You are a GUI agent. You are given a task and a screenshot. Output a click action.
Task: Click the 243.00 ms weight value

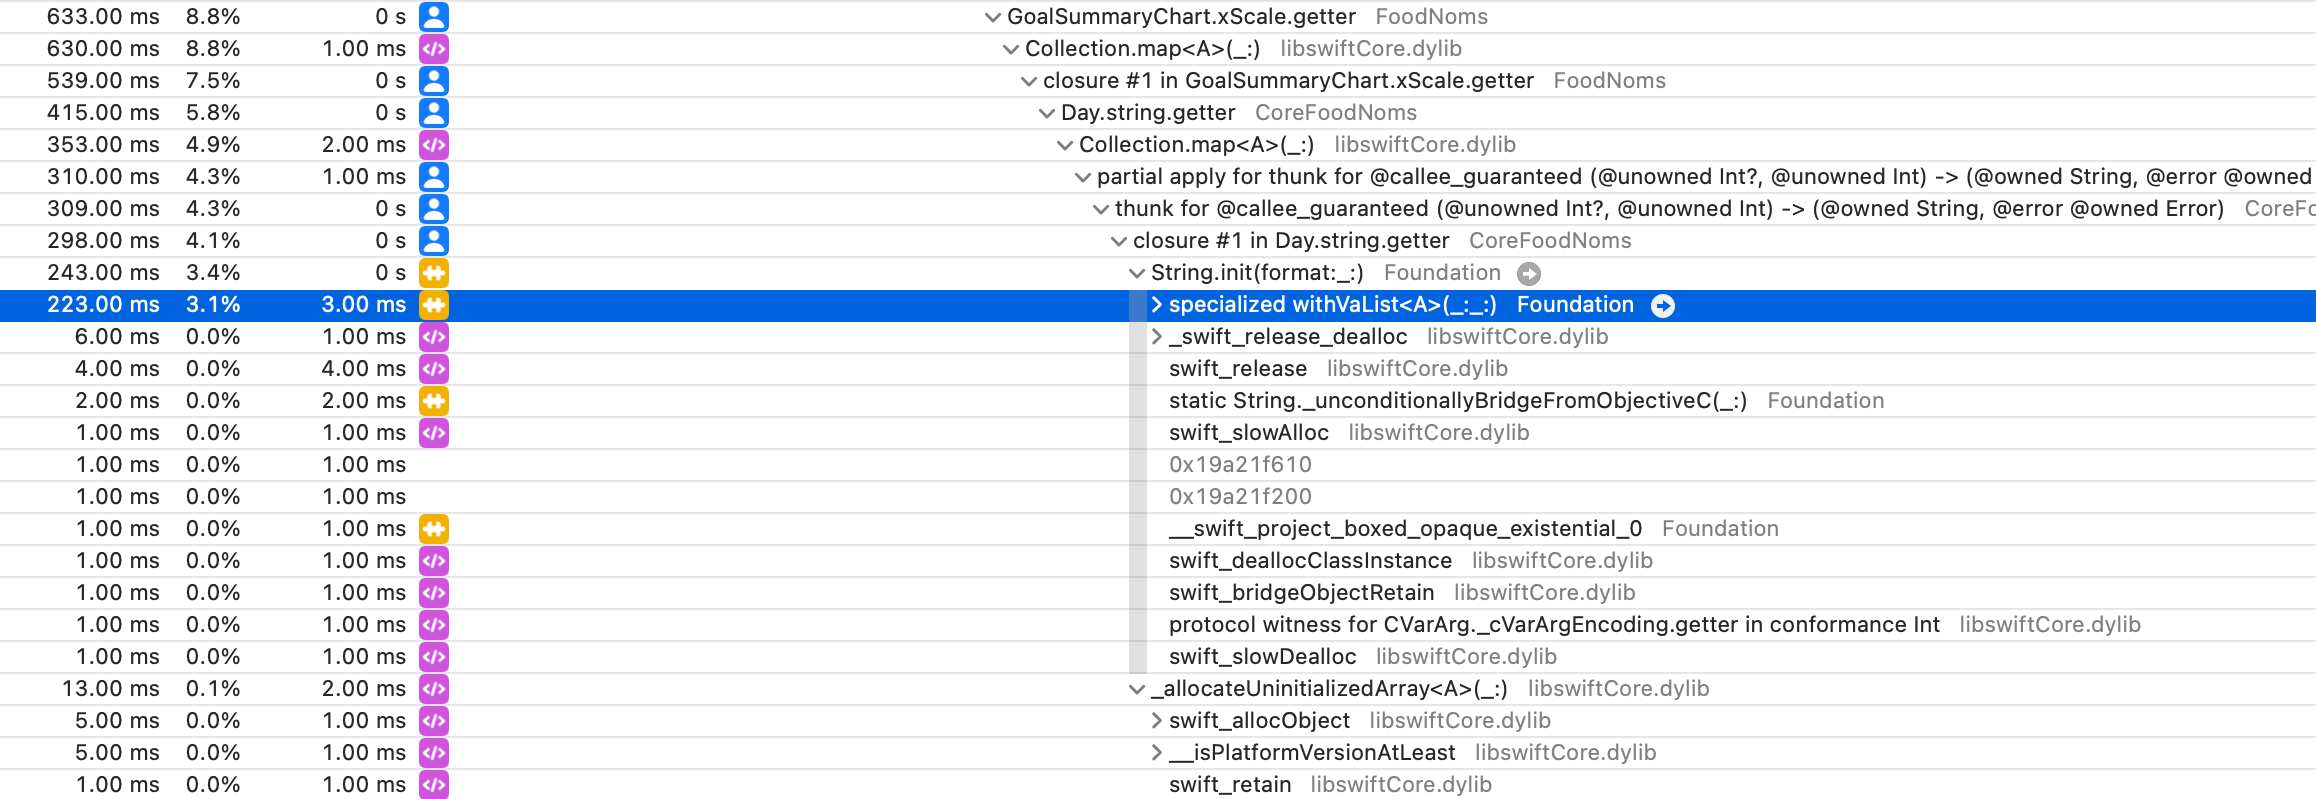pyautogui.click(x=103, y=273)
